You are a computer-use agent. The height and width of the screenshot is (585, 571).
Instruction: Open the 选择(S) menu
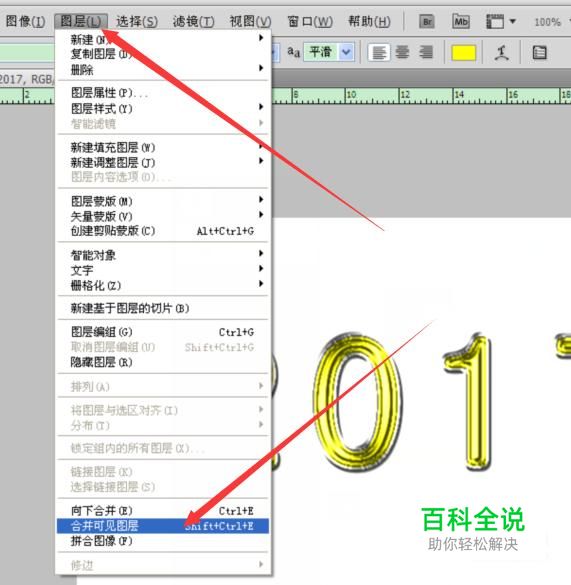click(x=137, y=21)
